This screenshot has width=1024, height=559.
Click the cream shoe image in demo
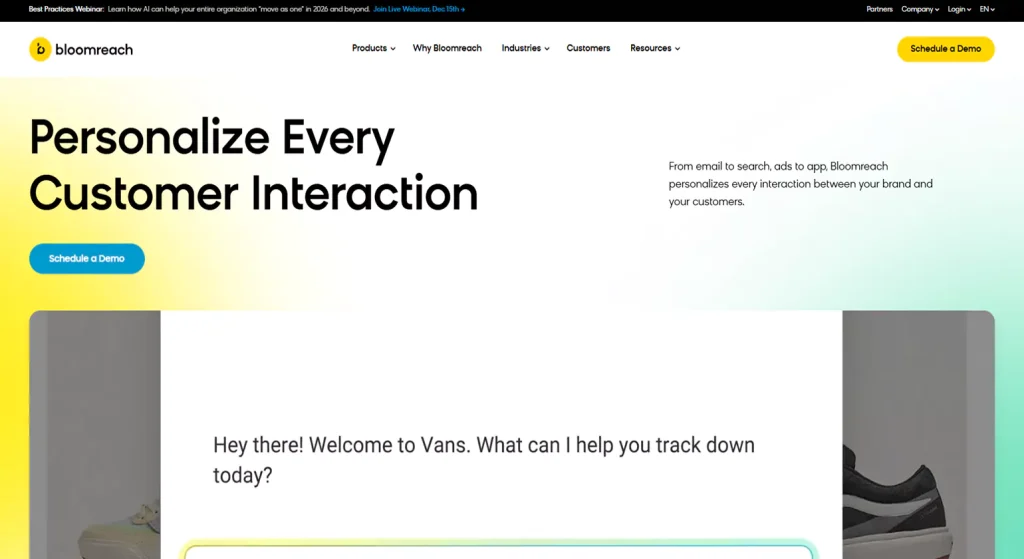pos(120,532)
